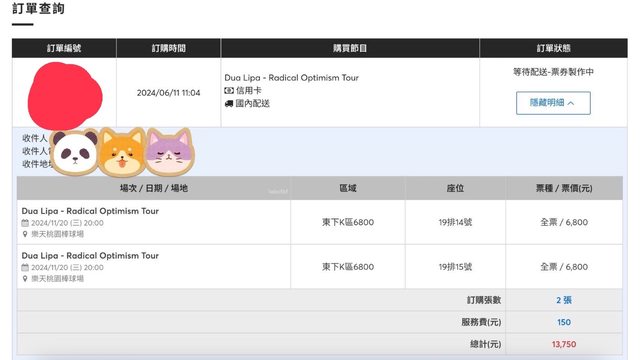Click the 訂單狀態 column header
This screenshot has width=640, height=360.
(553, 48)
